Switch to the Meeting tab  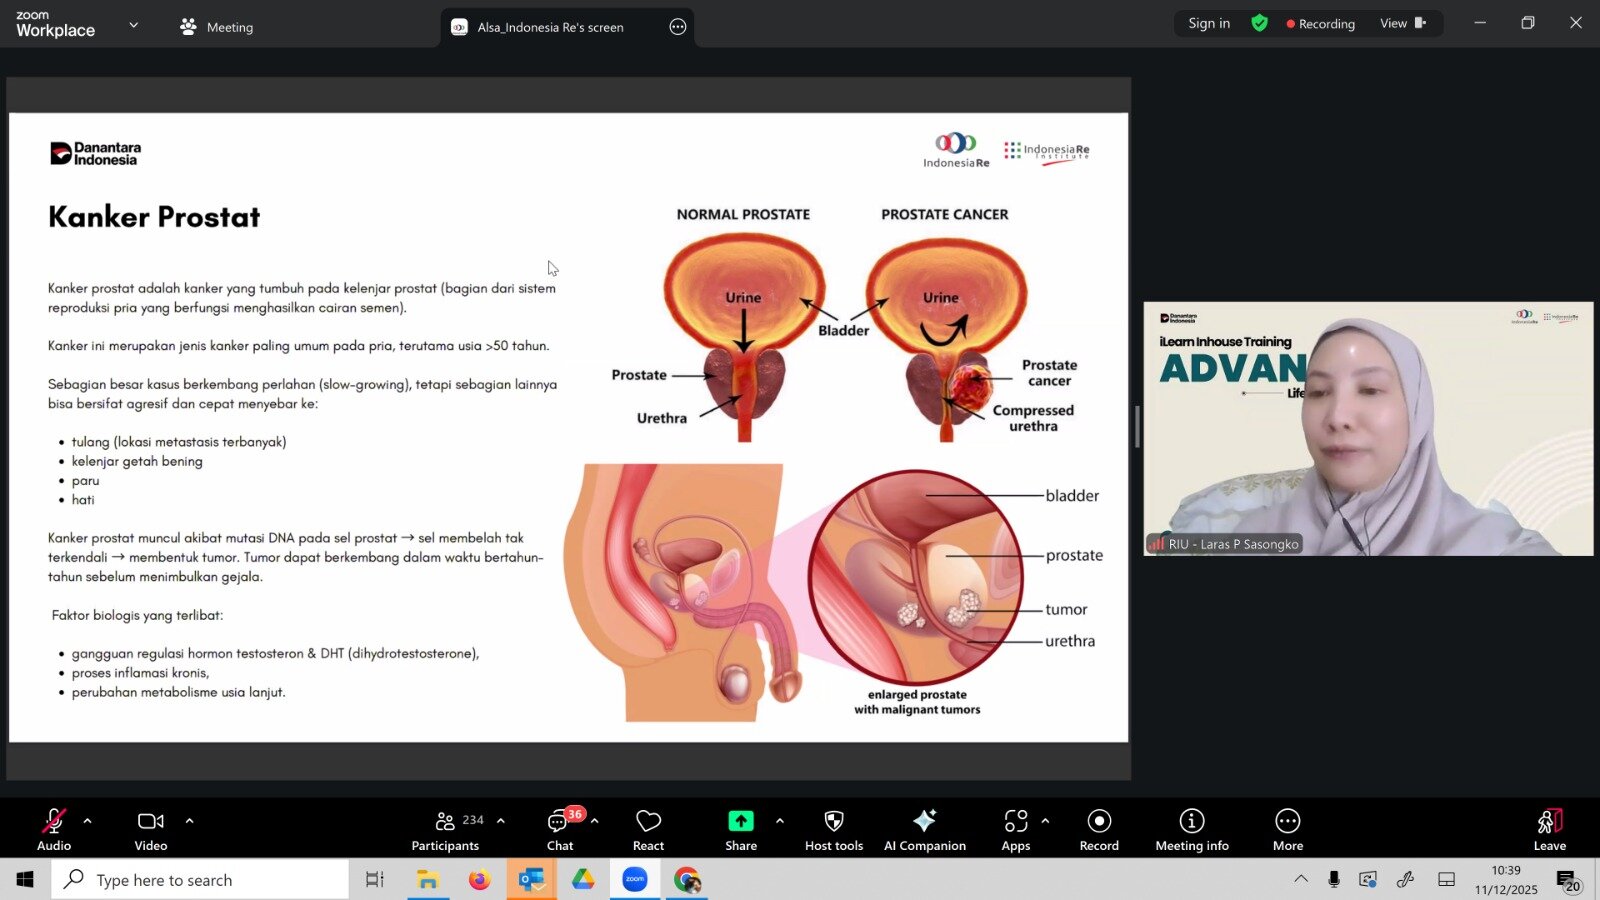[x=217, y=27]
